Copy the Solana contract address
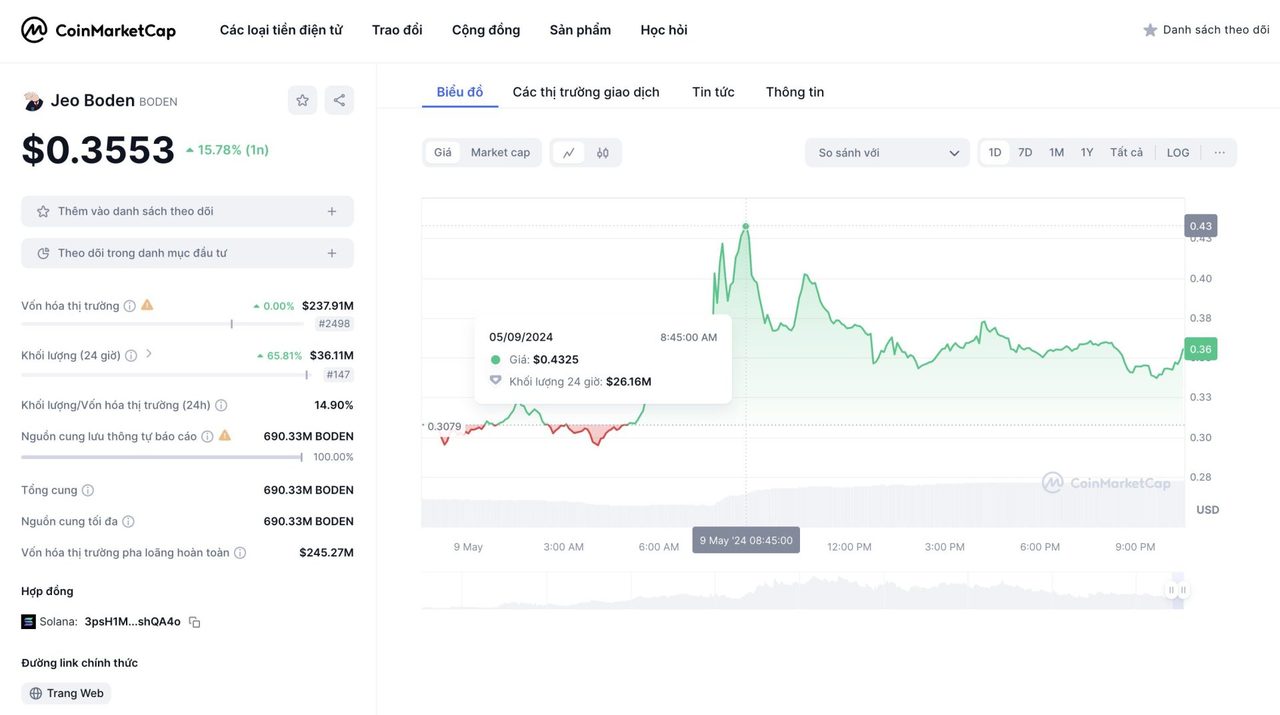This screenshot has height=715, width=1280. (194, 622)
